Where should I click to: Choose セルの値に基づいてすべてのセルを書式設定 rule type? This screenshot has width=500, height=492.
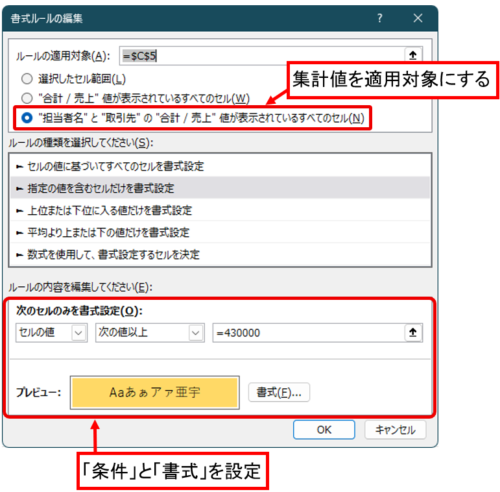(x=220, y=166)
